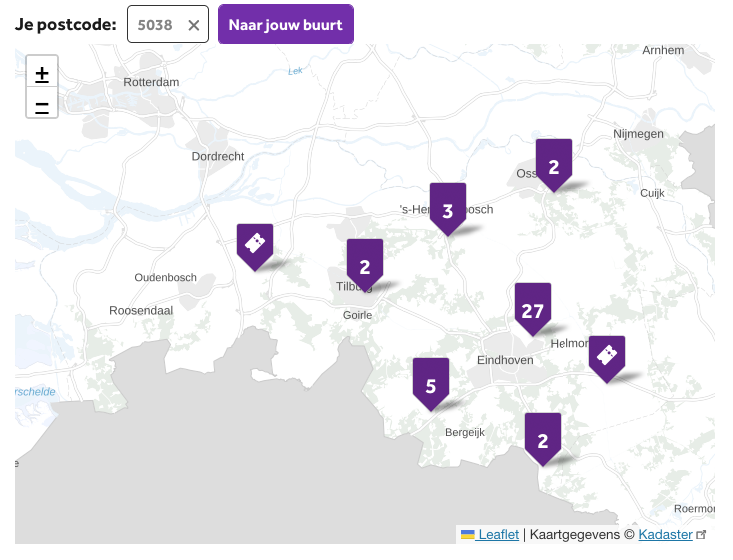Open the marker 2 near Oss
Screen dimensions: 733x560
(x=553, y=165)
